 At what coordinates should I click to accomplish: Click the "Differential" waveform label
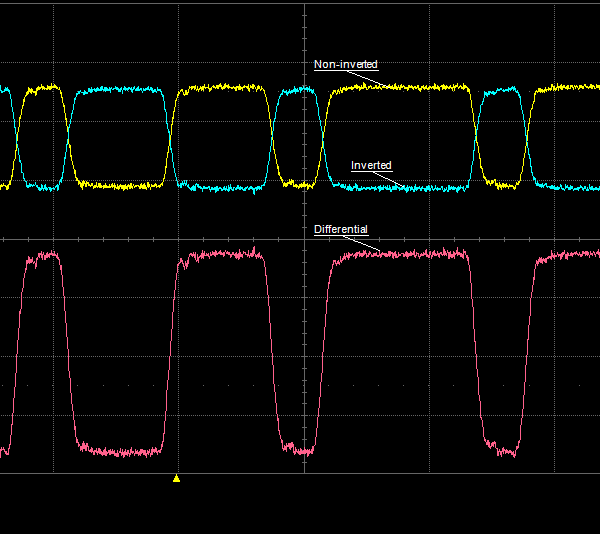click(341, 230)
